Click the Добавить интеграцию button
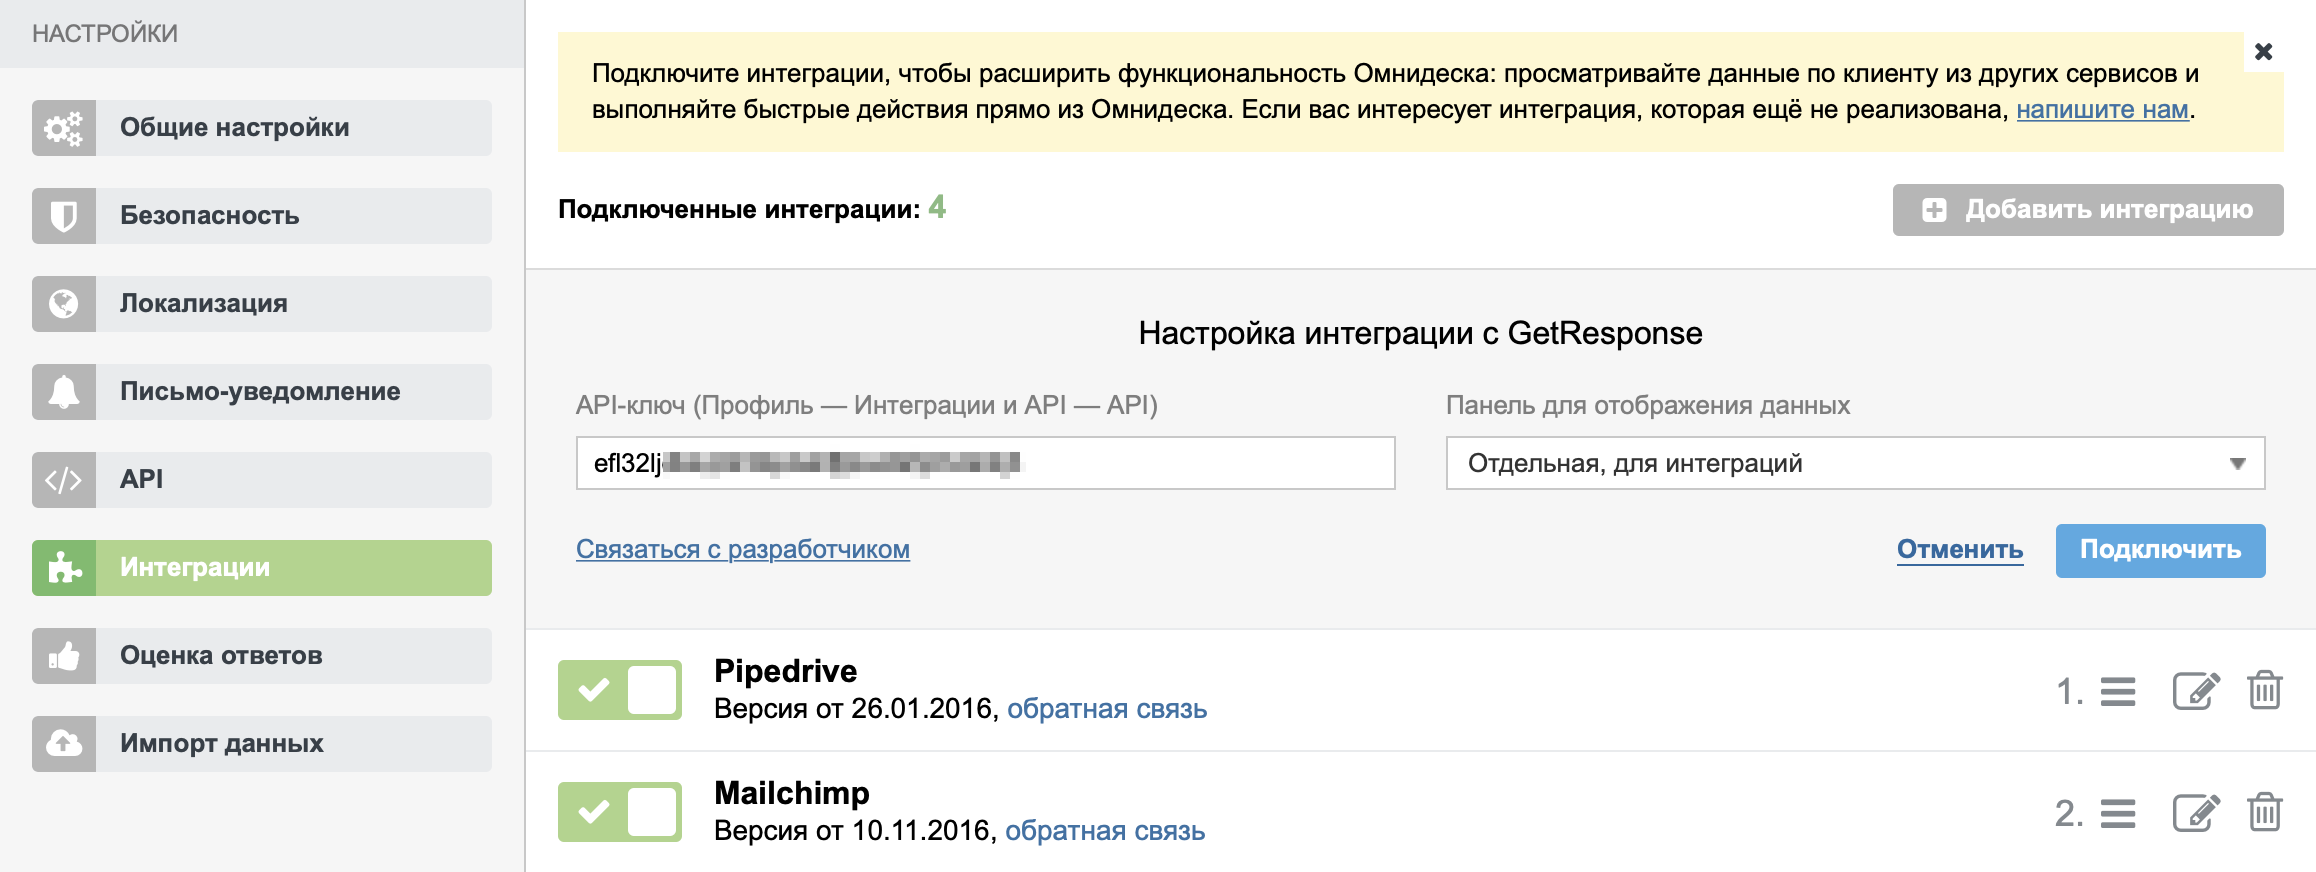This screenshot has width=2316, height=872. point(2087,210)
